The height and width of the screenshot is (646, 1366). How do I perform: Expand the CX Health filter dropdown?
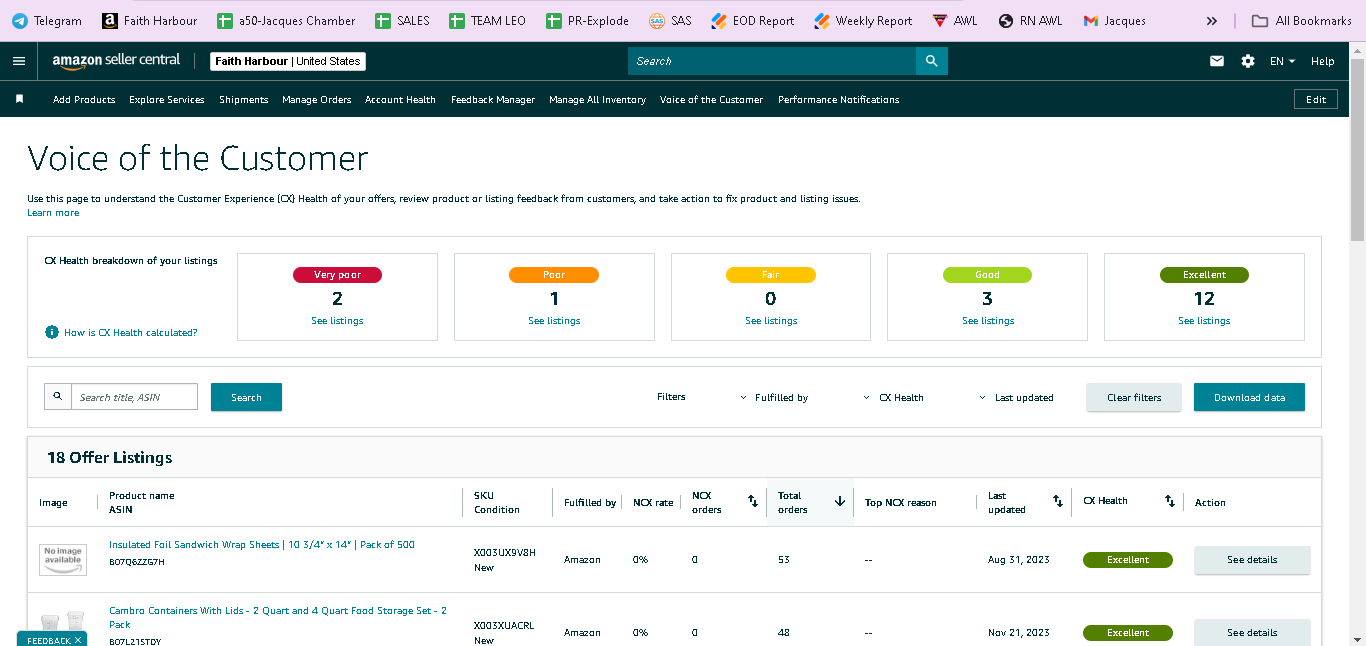coord(932,397)
